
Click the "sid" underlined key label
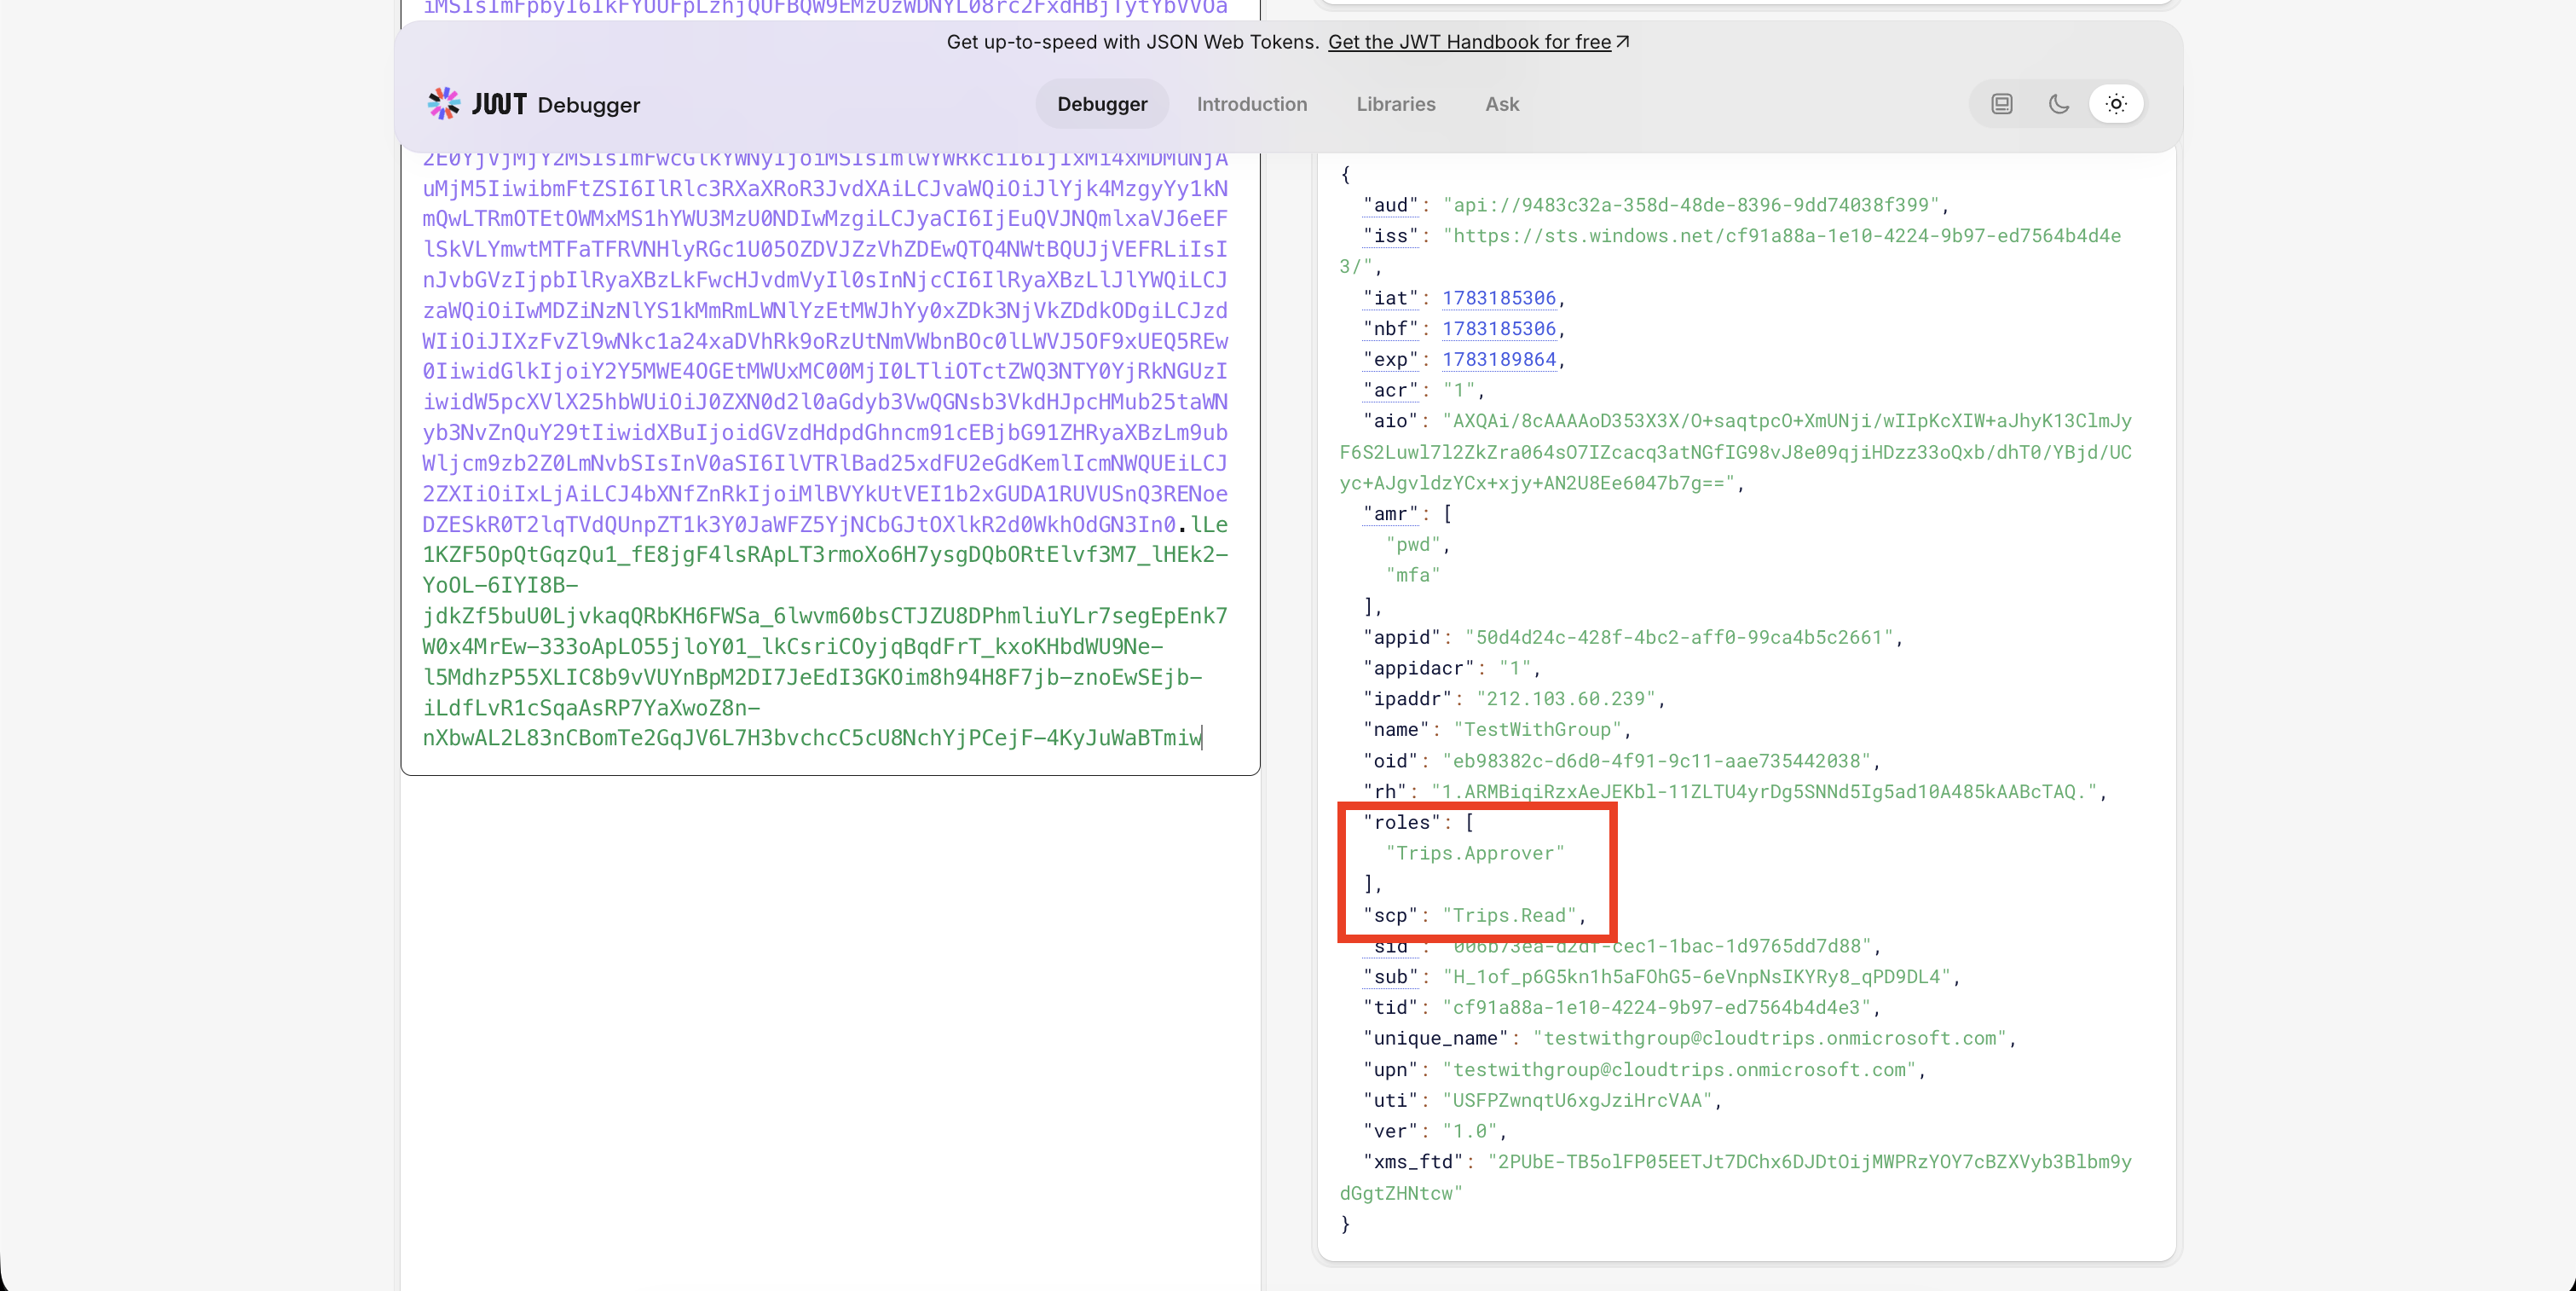point(1390,946)
